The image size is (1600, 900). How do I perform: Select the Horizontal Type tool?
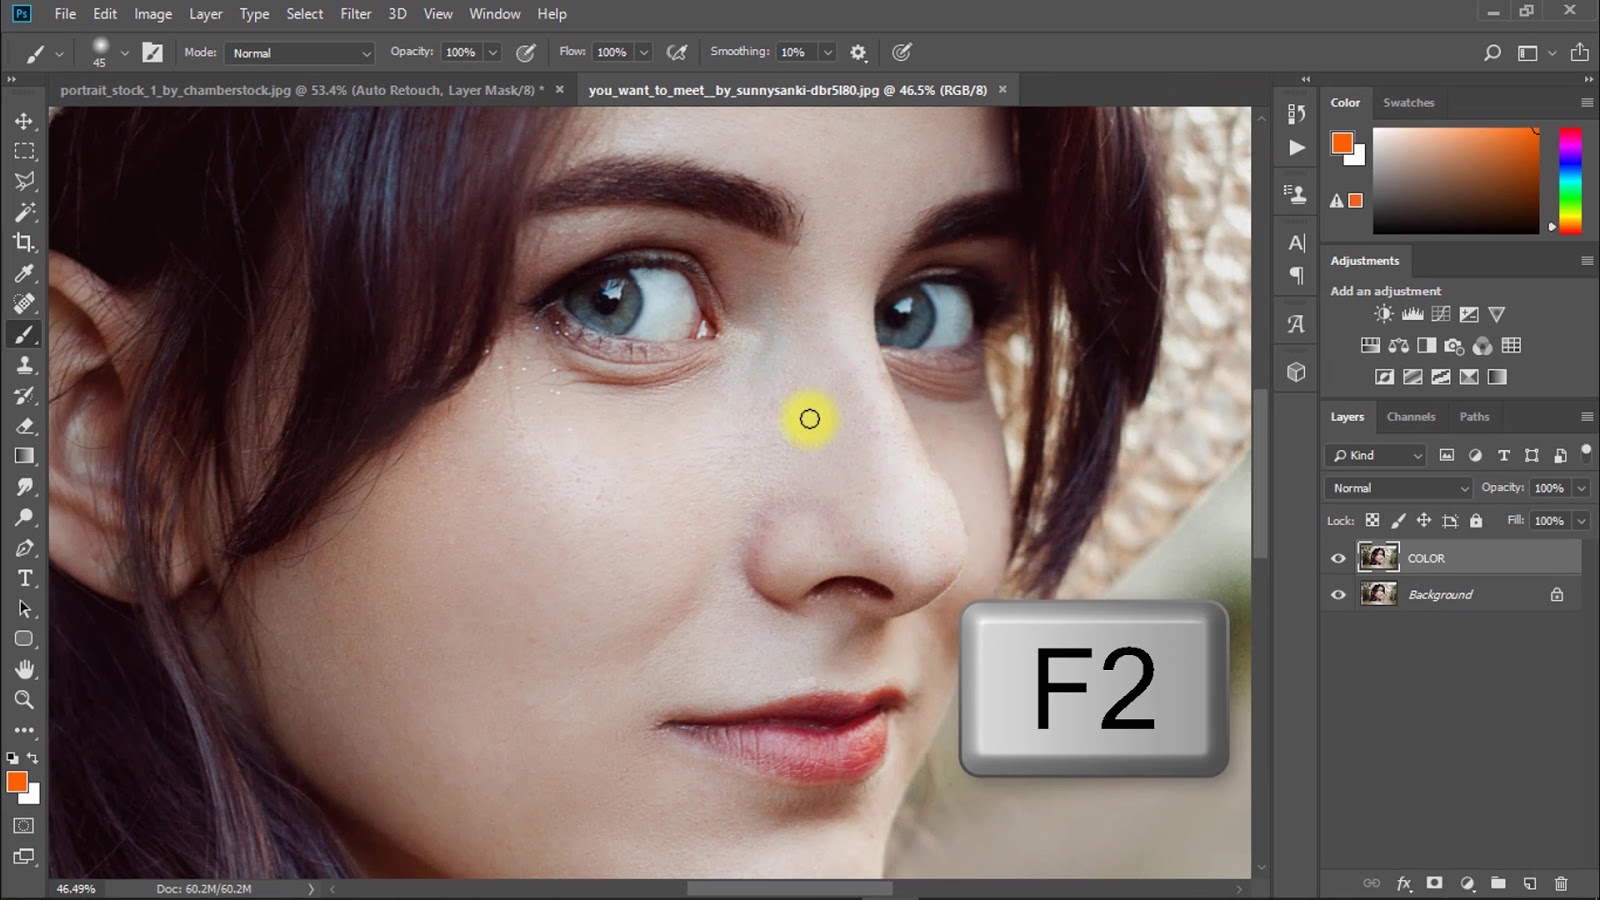click(24, 578)
